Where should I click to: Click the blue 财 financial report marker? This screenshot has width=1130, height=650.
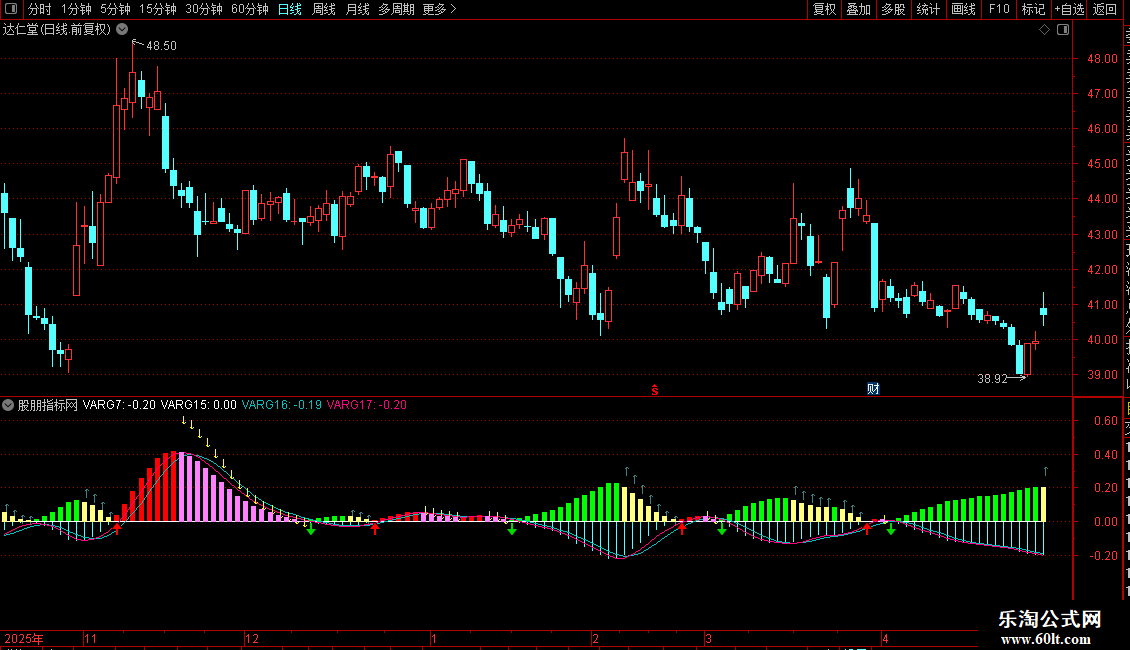pyautogui.click(x=873, y=389)
